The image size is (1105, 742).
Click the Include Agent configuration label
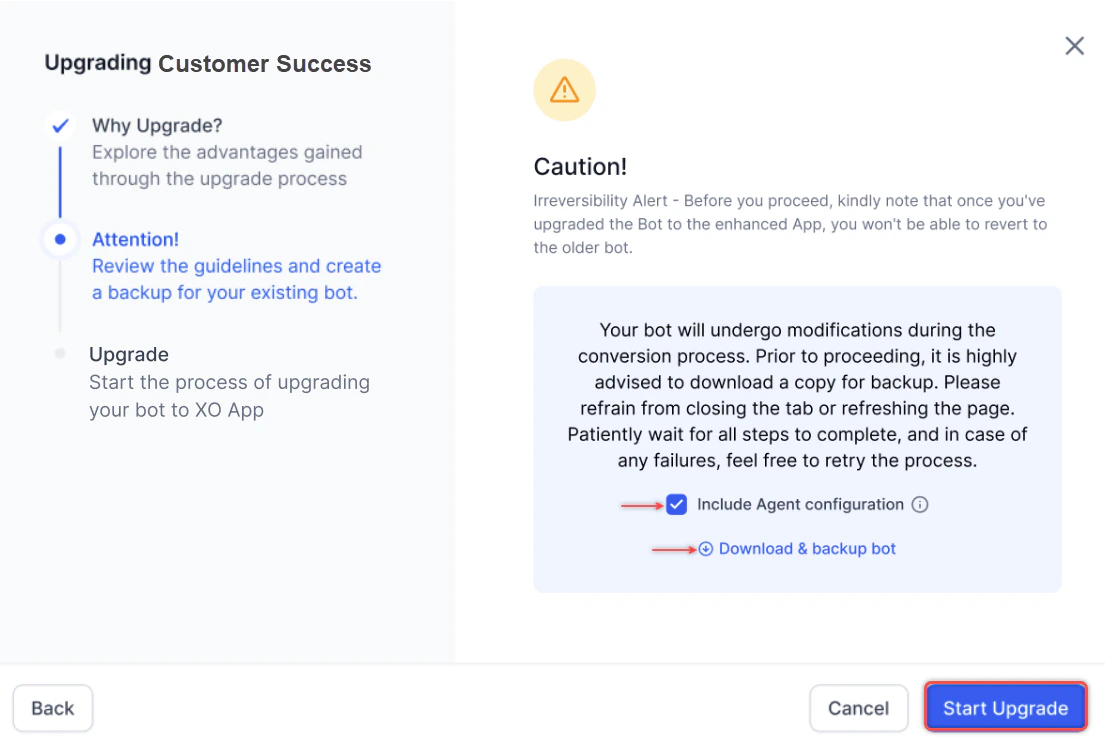click(x=800, y=505)
